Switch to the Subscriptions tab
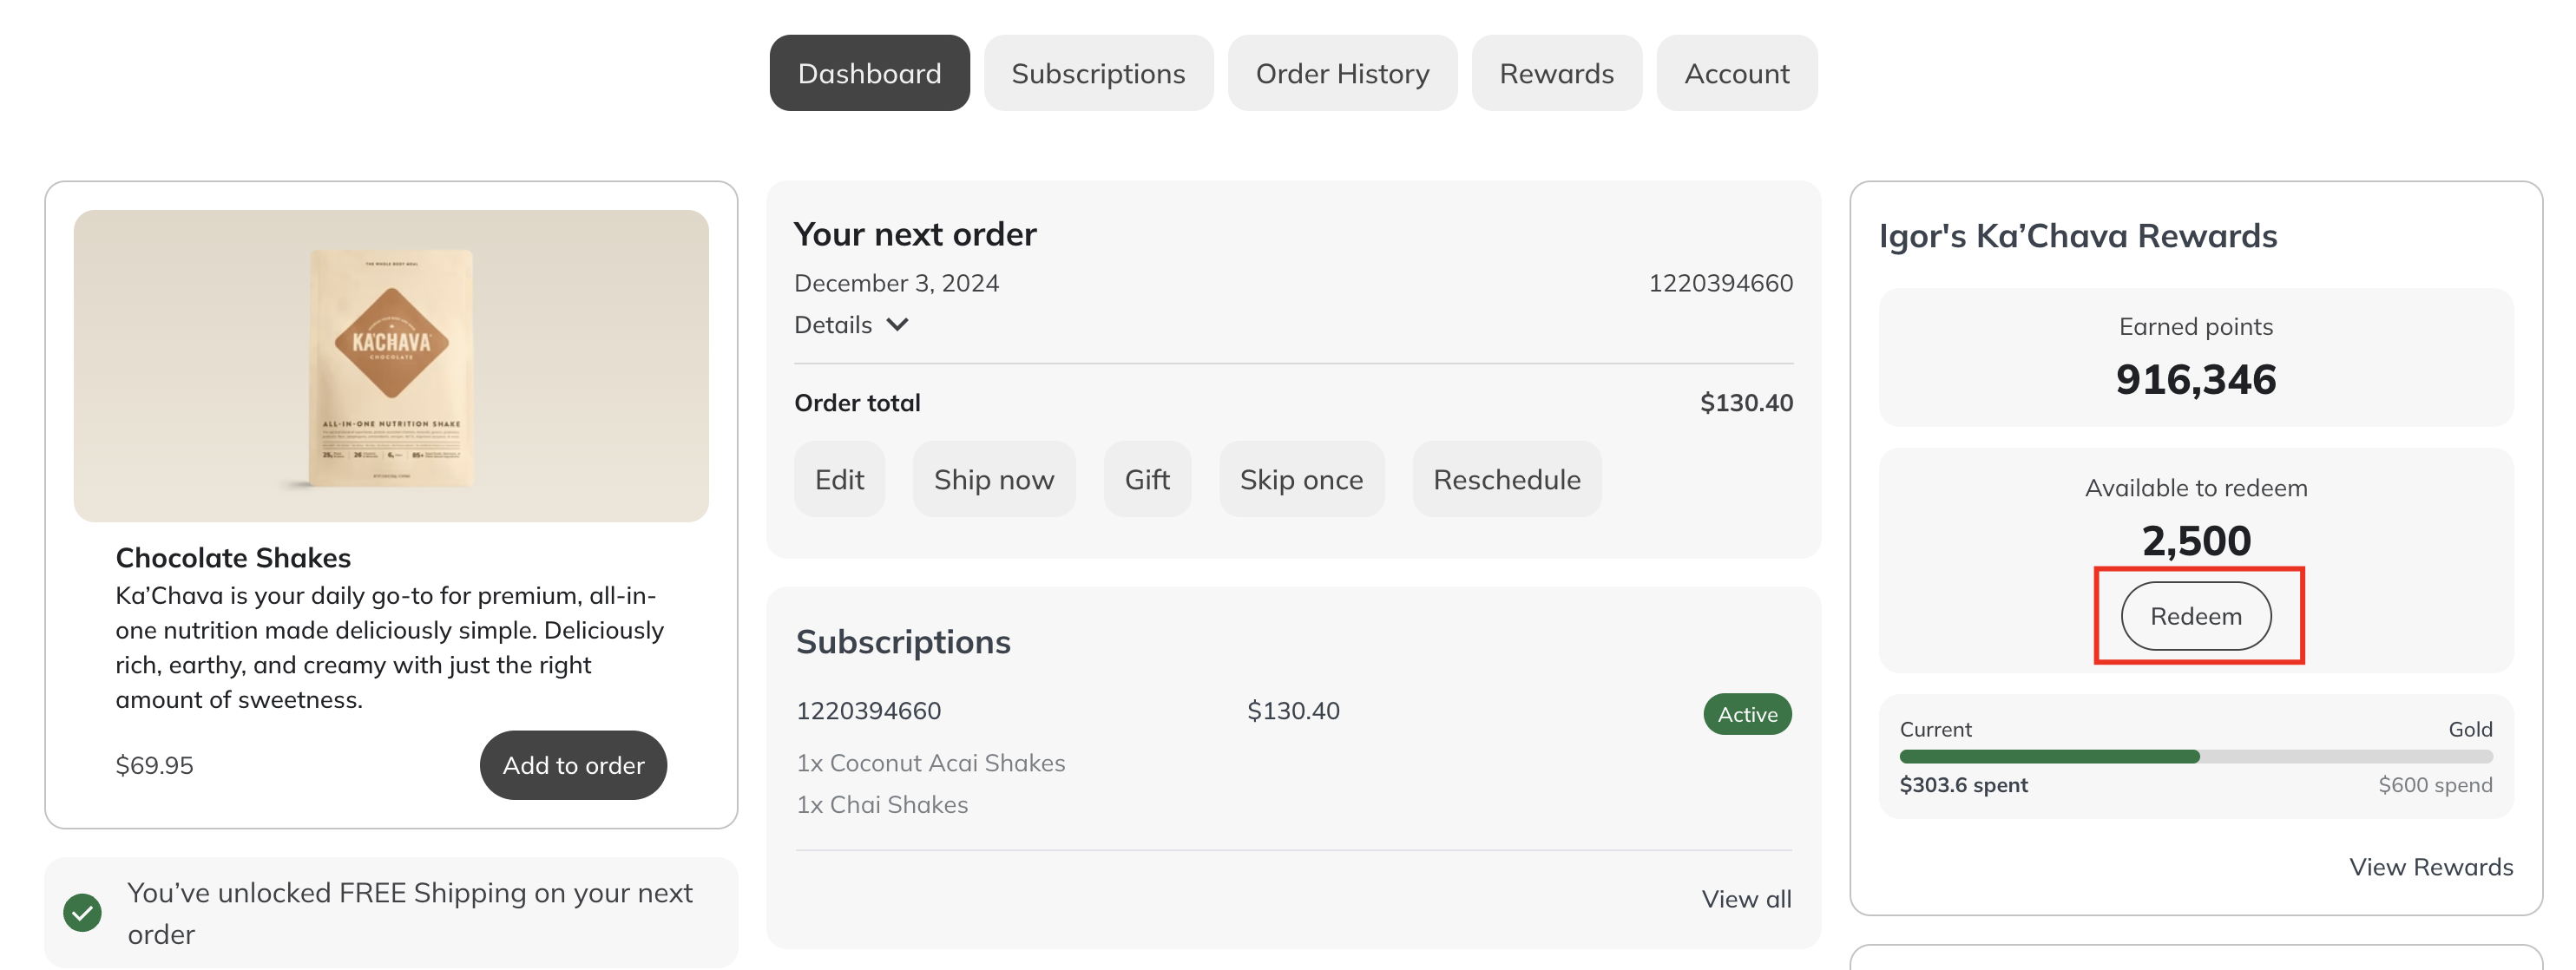 (1098, 73)
